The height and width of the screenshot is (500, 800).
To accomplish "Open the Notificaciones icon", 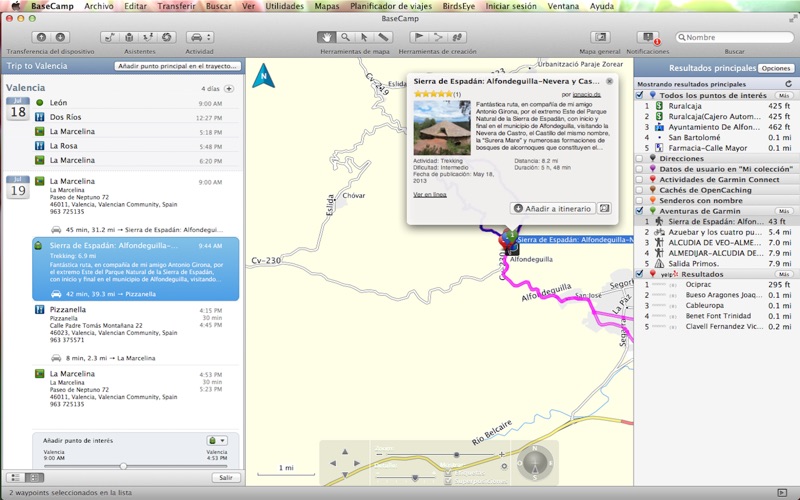I will coord(648,37).
